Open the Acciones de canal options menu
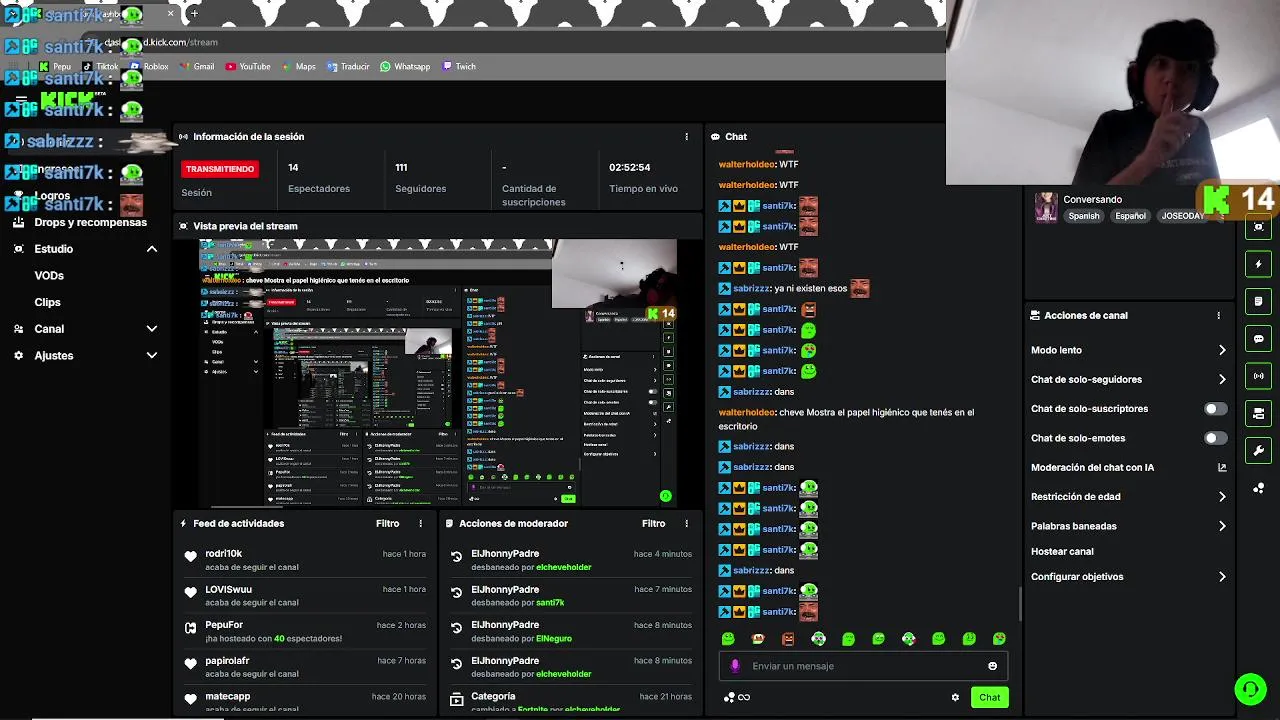Image resolution: width=1280 pixels, height=720 pixels. coord(1218,315)
